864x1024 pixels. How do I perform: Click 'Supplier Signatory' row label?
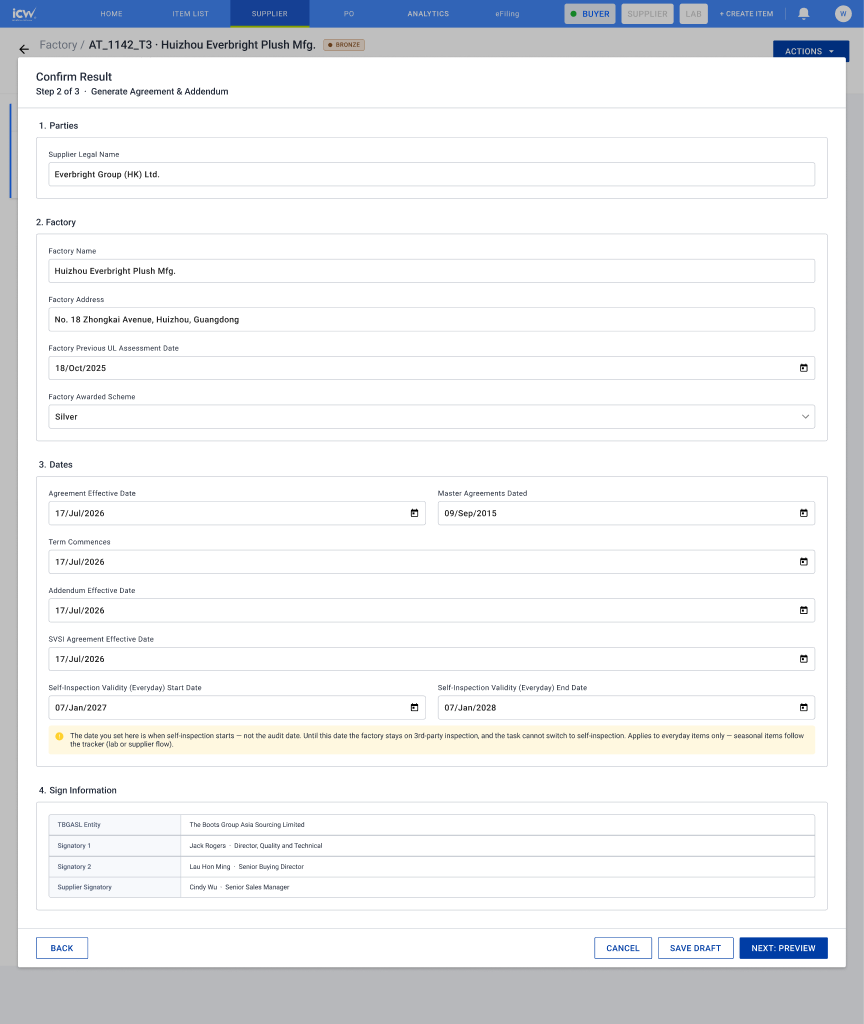pyautogui.click(x=84, y=888)
